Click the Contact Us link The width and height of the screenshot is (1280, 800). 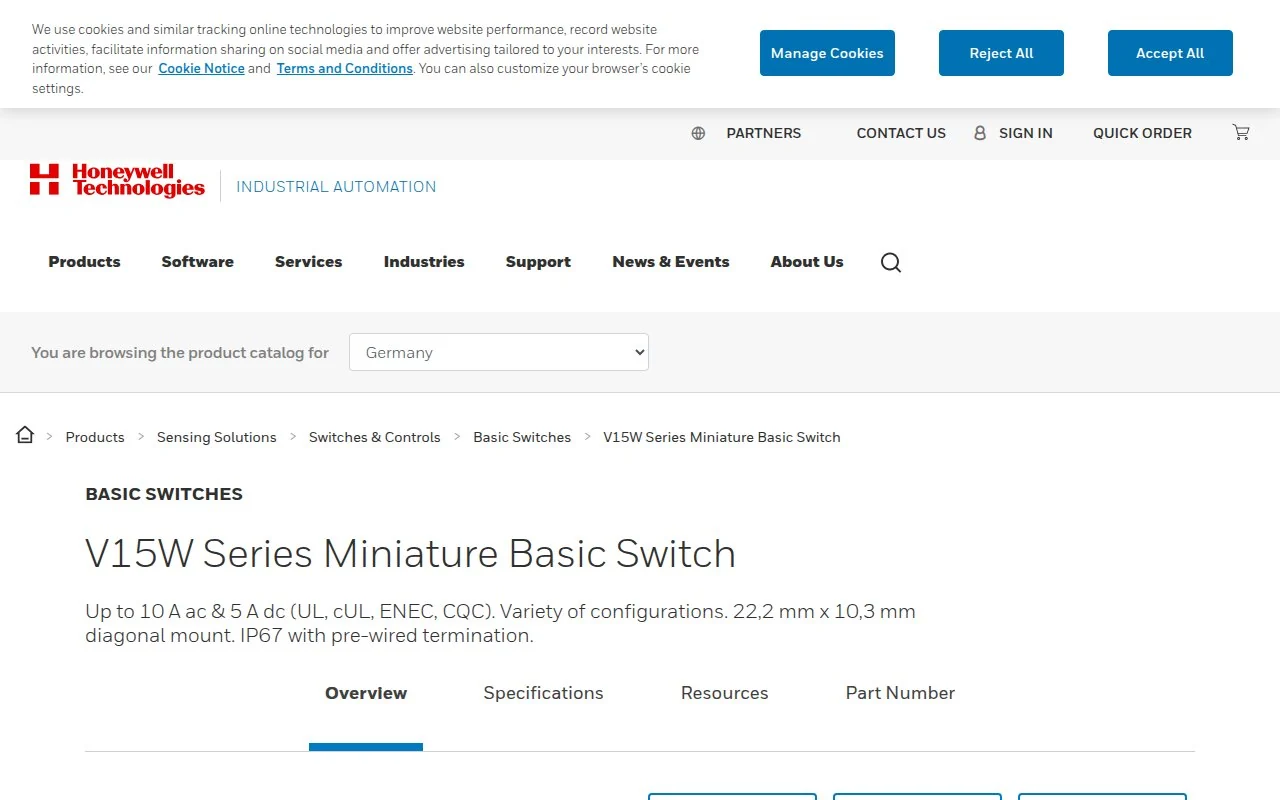901,133
